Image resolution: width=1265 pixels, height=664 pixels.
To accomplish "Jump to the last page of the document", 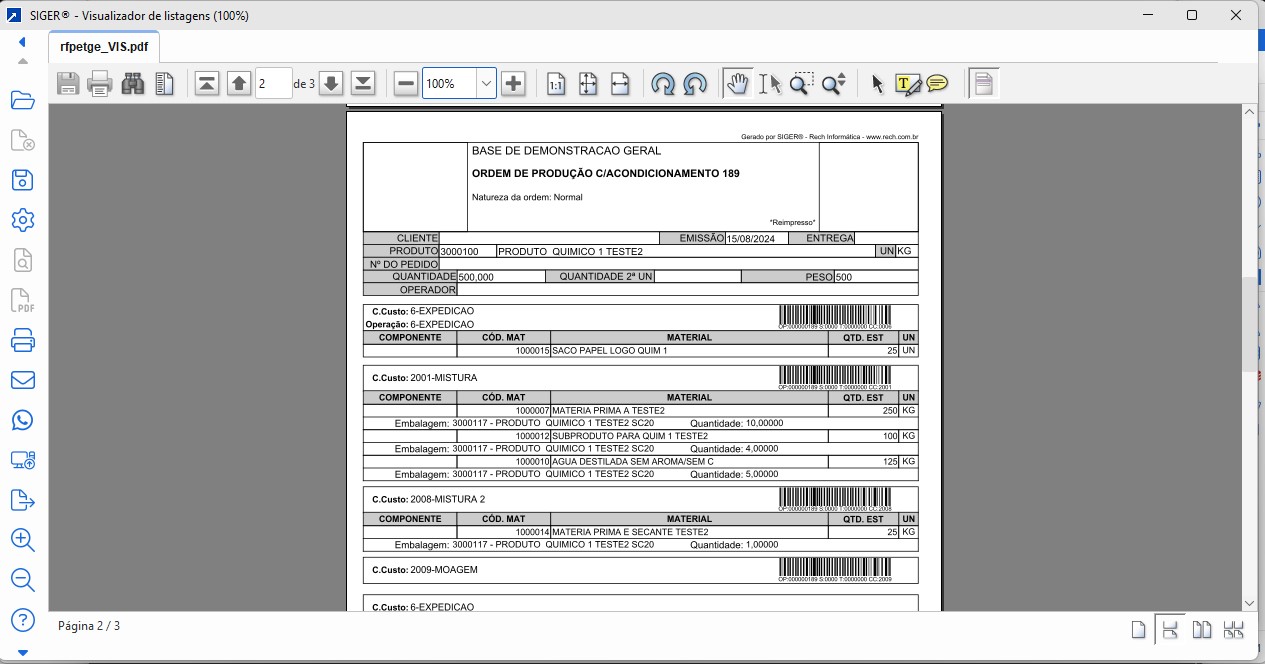I will pos(363,83).
